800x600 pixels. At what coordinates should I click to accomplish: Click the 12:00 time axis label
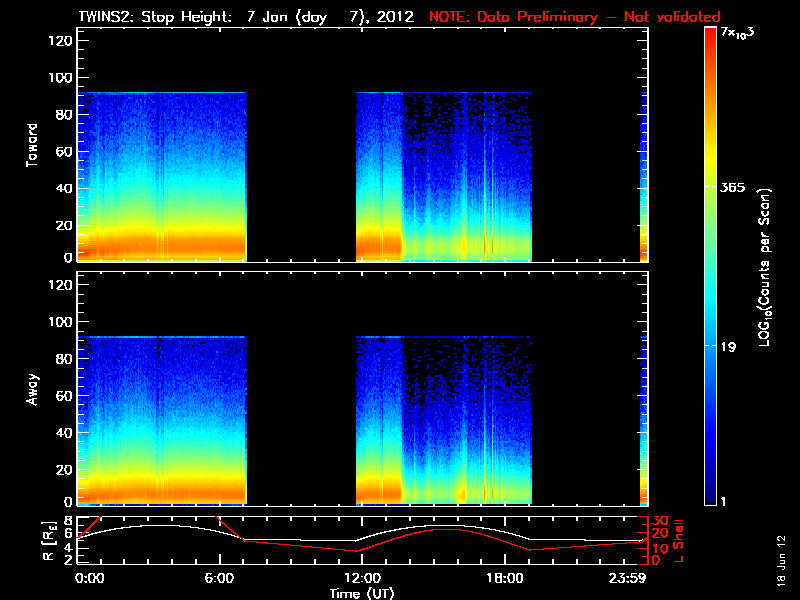click(x=363, y=578)
